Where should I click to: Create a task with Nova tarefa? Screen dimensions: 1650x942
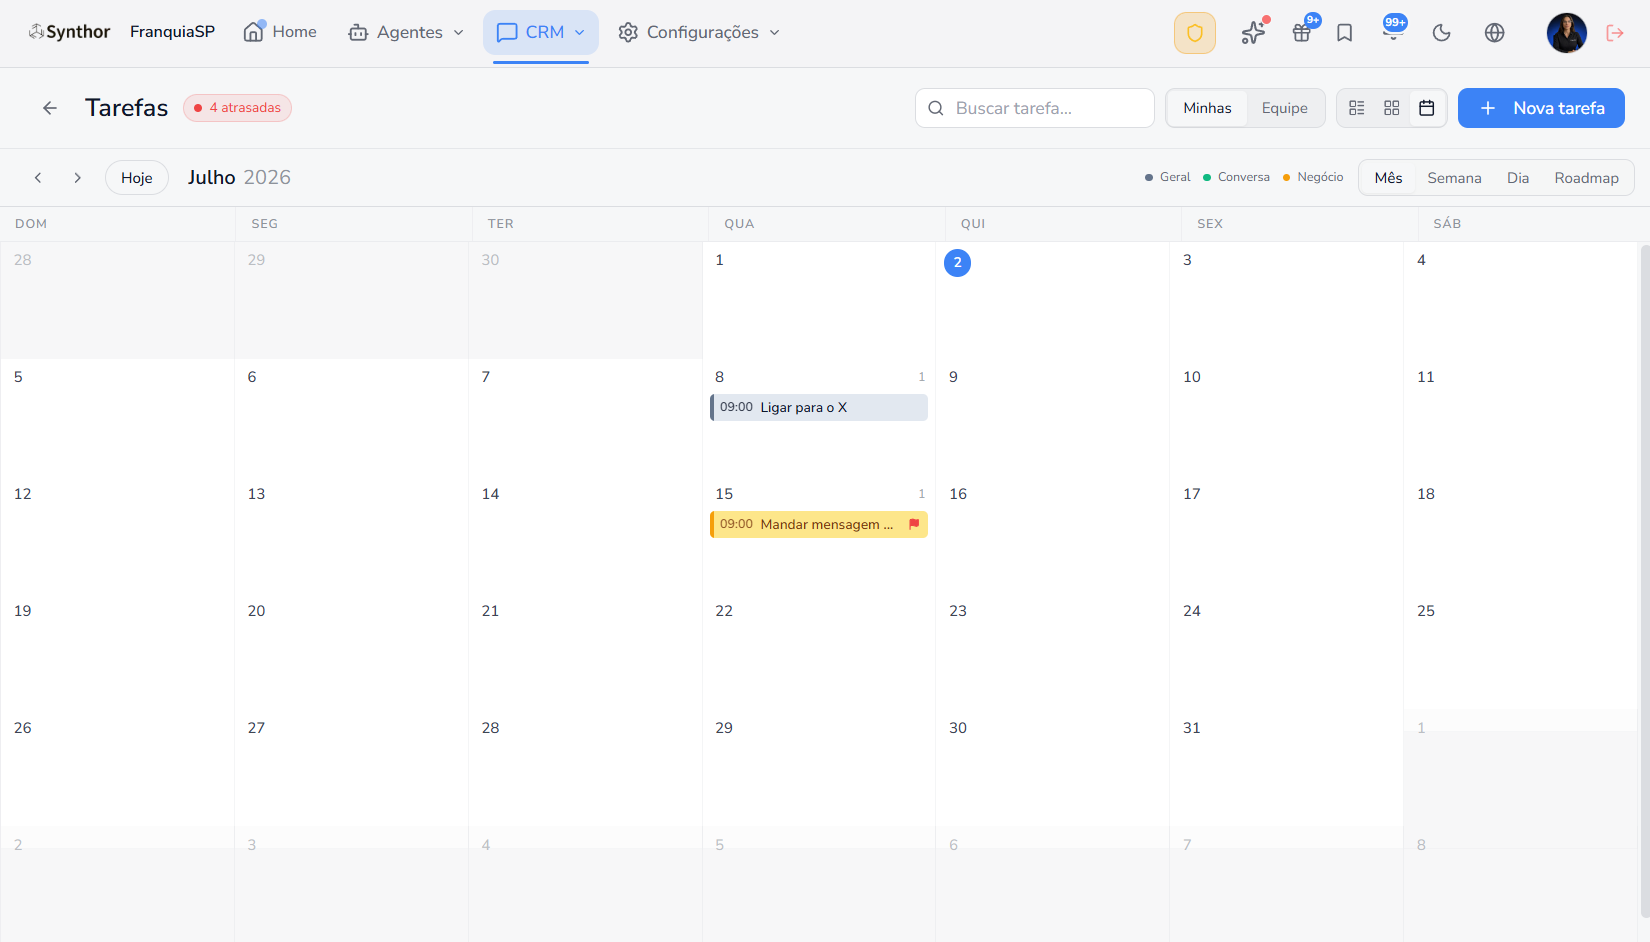[1541, 108]
